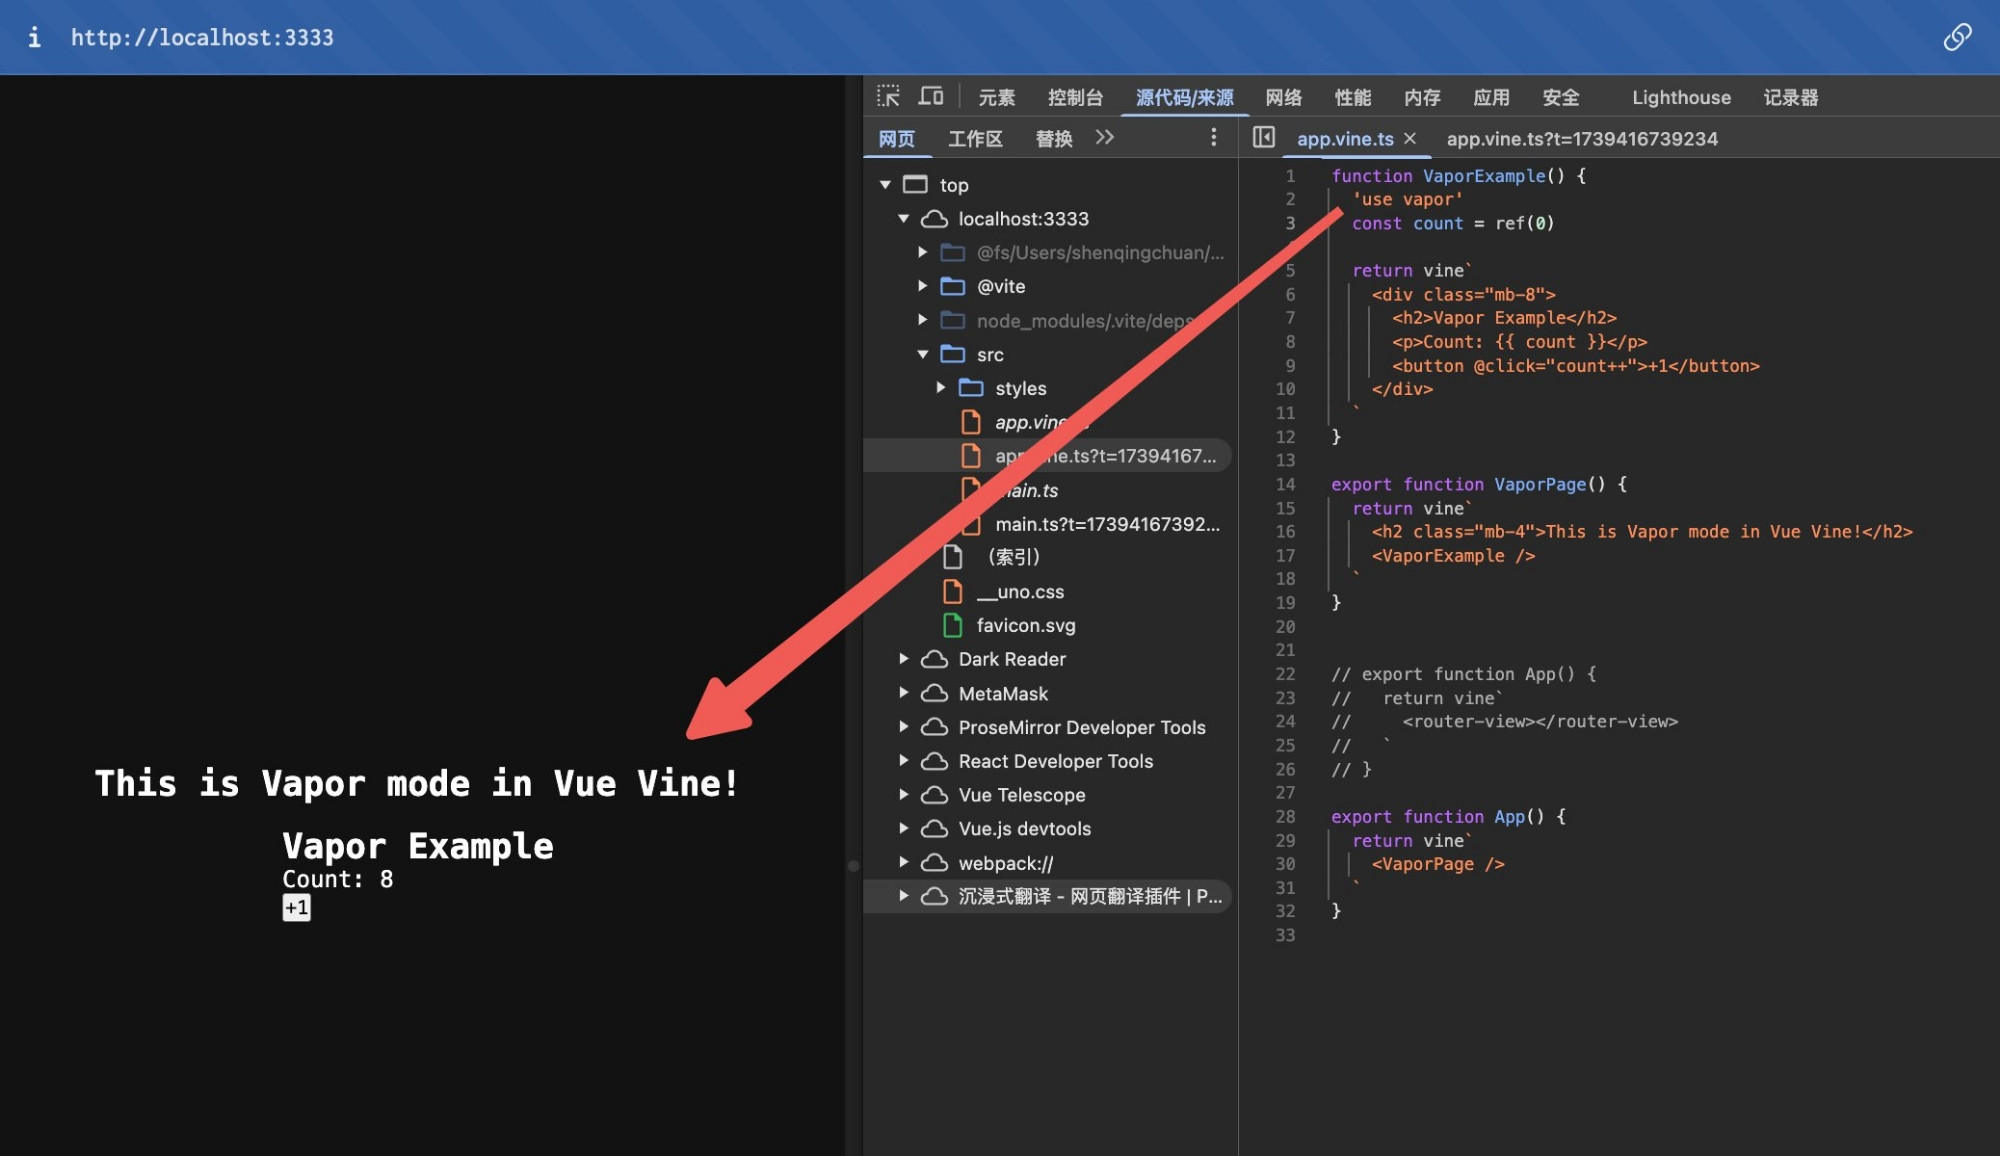Expand the node_modules/.vite/deps folder
This screenshot has height=1156, width=2000.
click(x=922, y=320)
